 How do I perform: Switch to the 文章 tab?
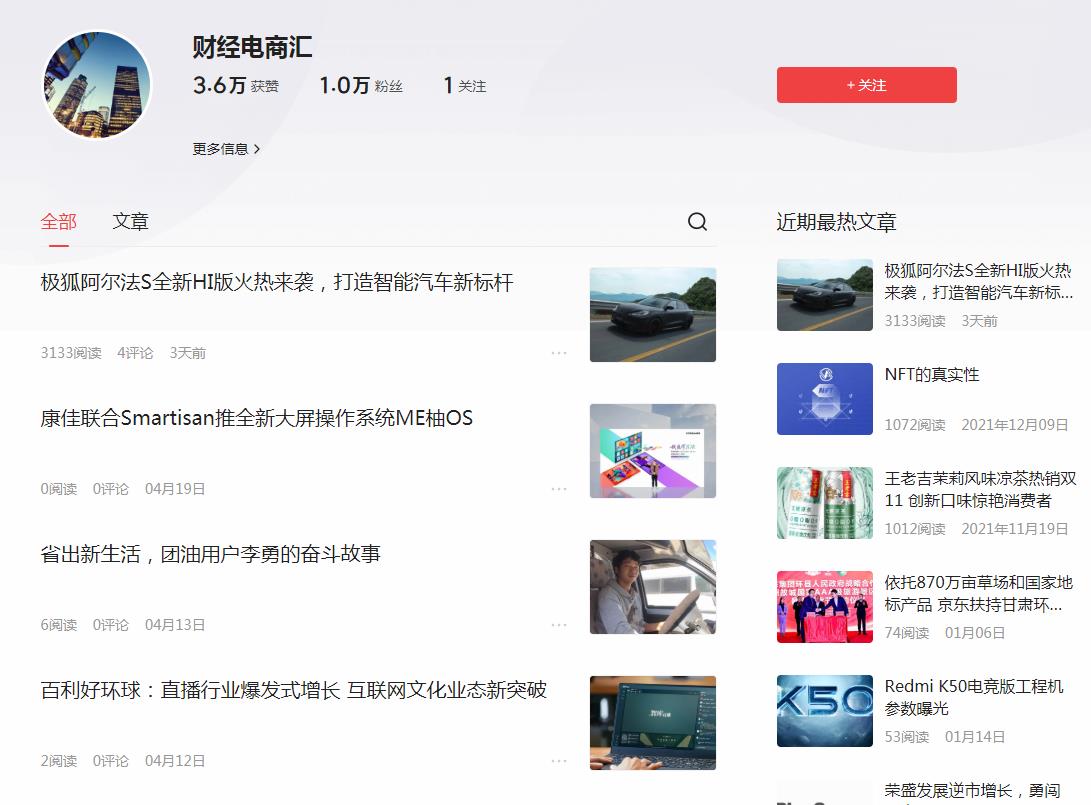pos(130,221)
